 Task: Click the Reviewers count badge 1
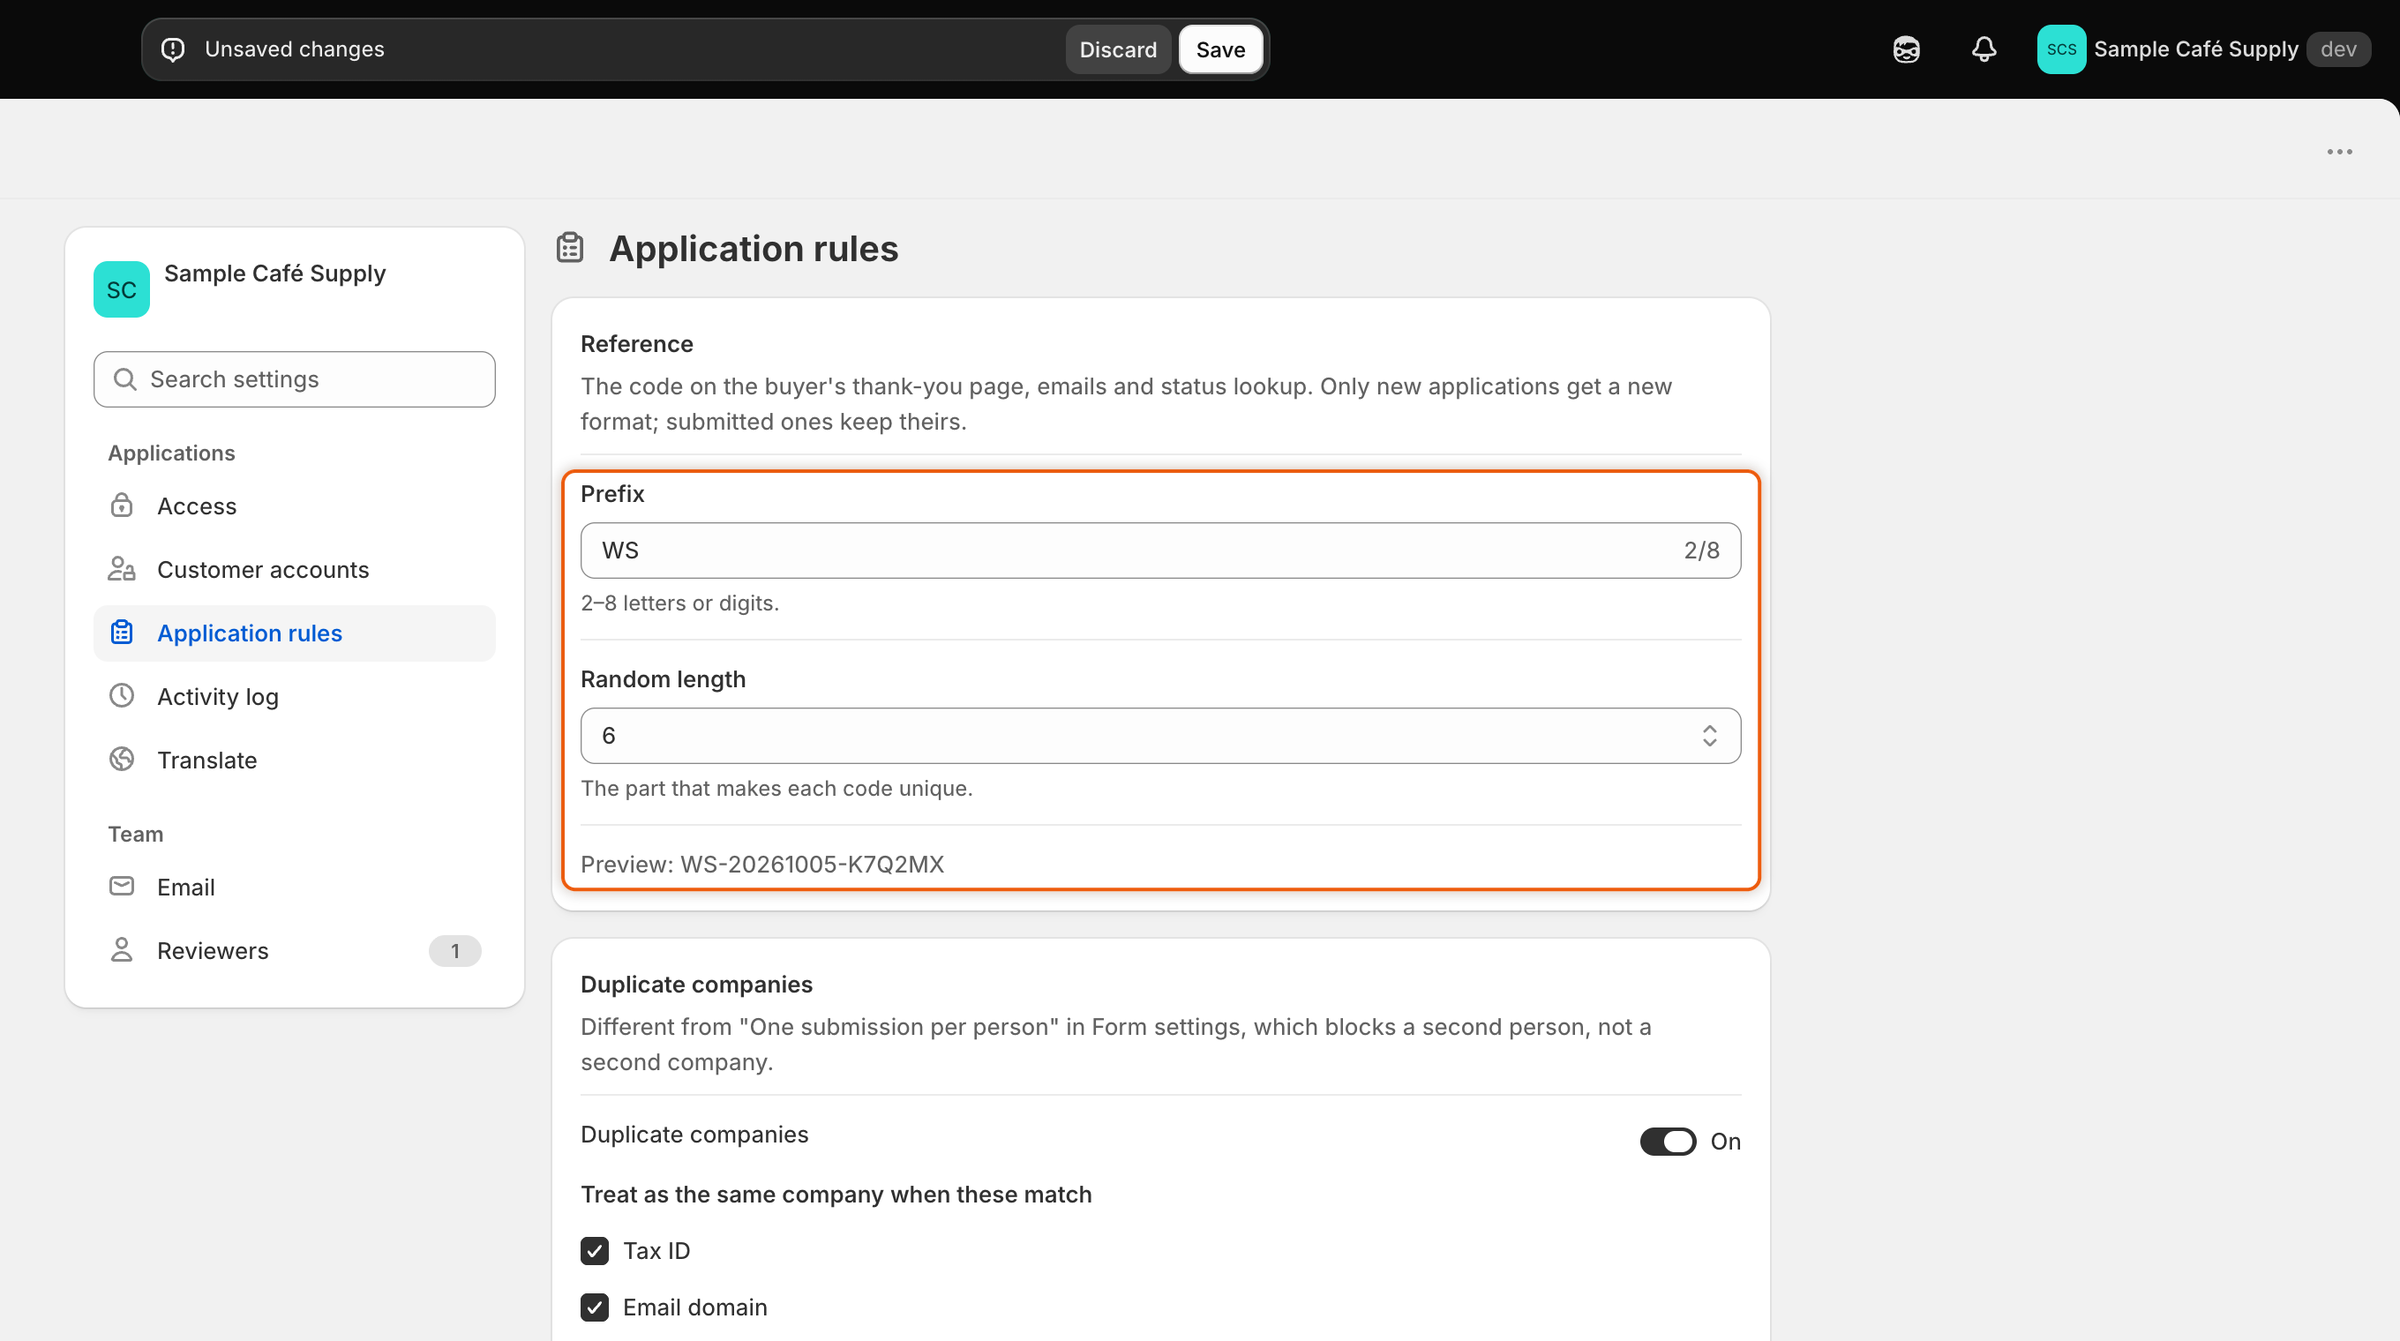[x=455, y=950]
